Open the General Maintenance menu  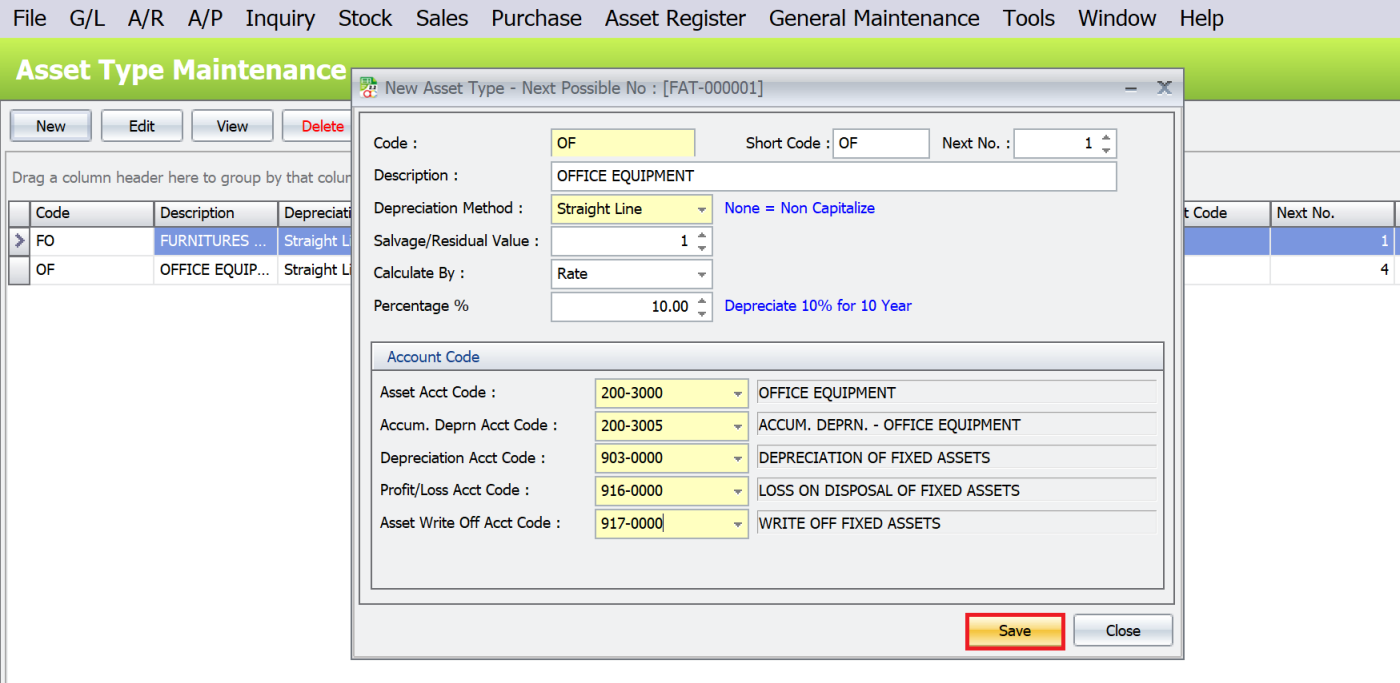point(874,18)
